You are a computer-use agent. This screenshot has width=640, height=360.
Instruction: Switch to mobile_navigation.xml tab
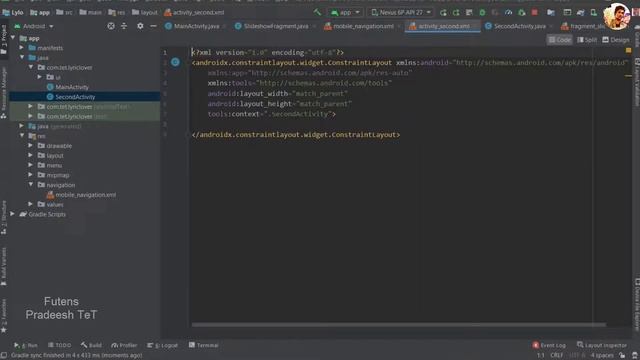coord(362,26)
